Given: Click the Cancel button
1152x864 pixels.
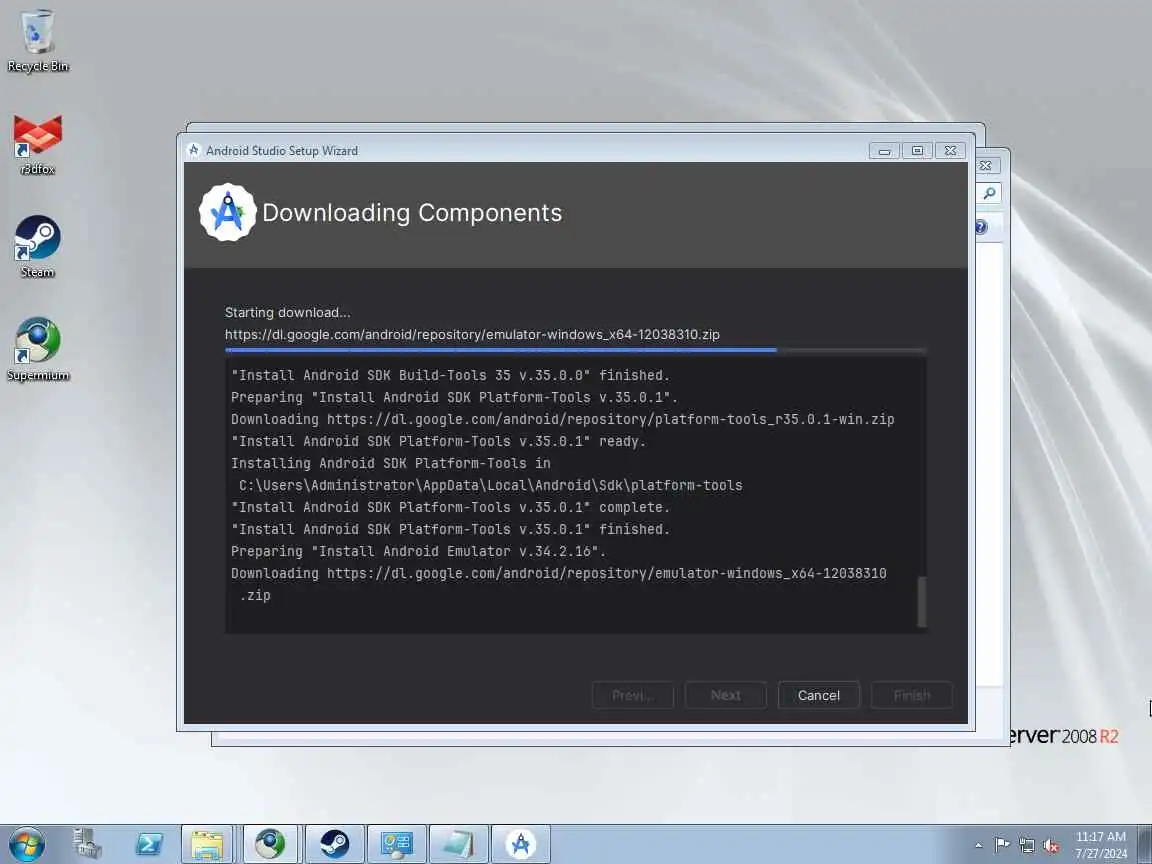Looking at the screenshot, I should click(x=818, y=695).
